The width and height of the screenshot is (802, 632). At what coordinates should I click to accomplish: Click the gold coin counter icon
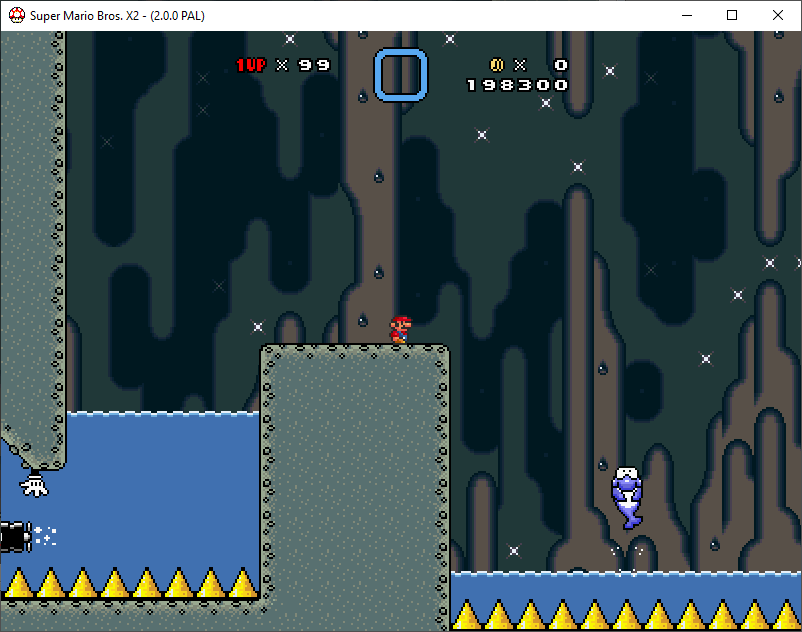point(497,65)
